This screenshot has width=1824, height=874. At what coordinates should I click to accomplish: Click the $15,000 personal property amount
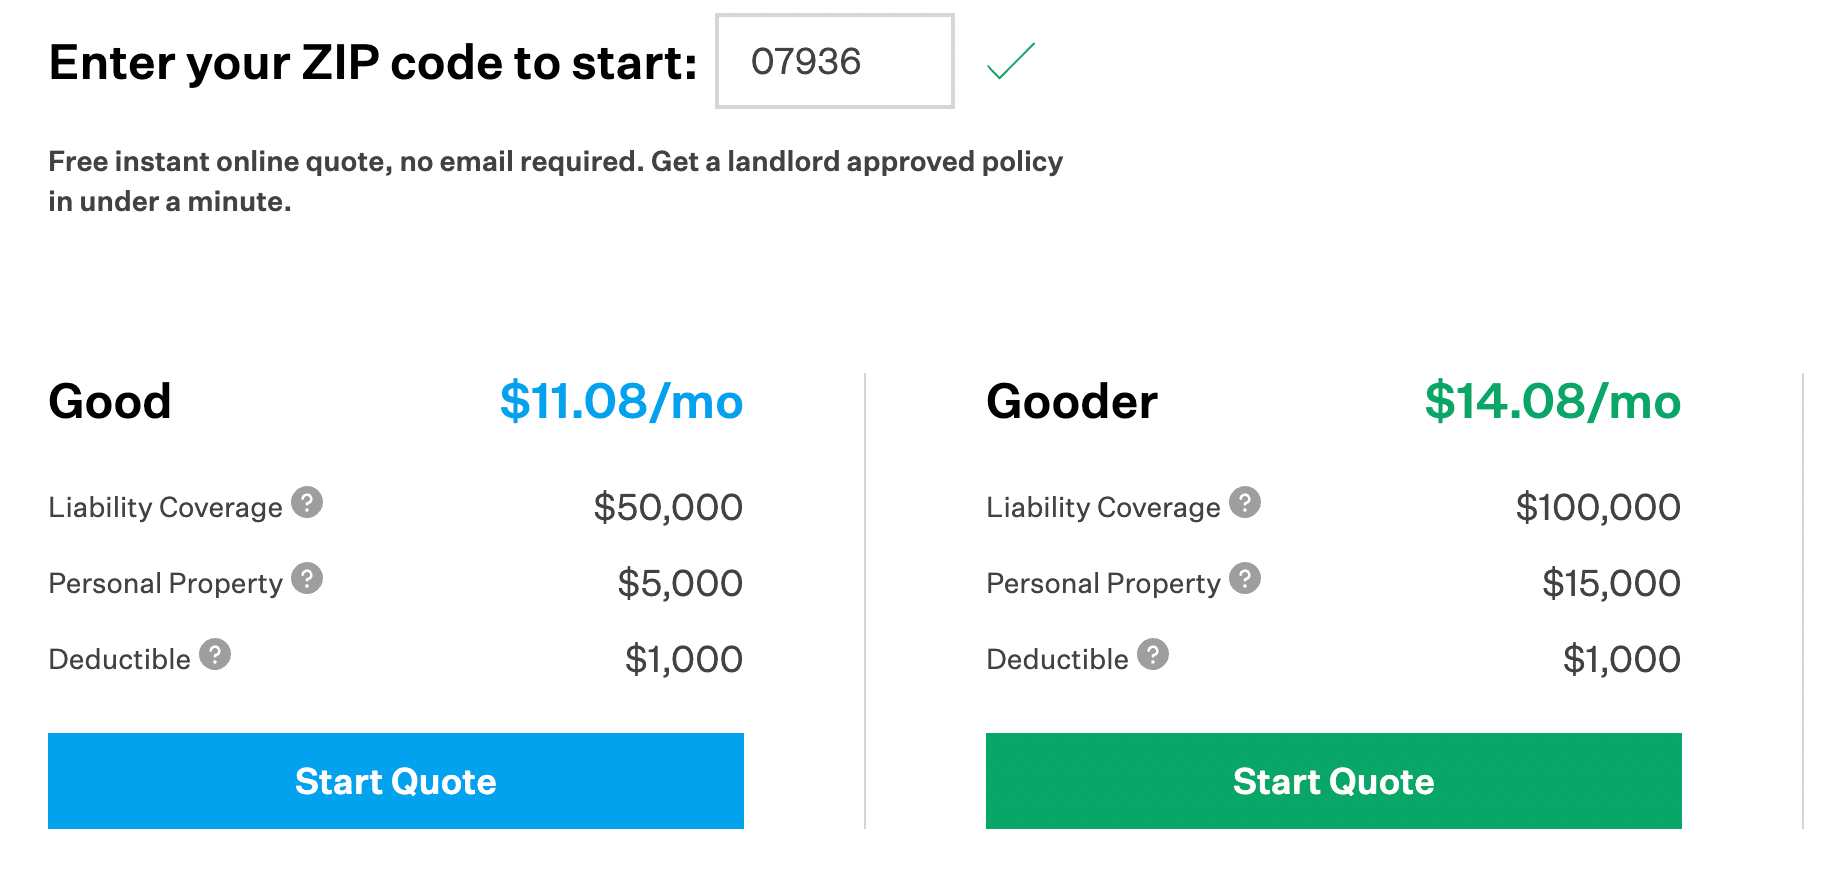click(x=1613, y=583)
